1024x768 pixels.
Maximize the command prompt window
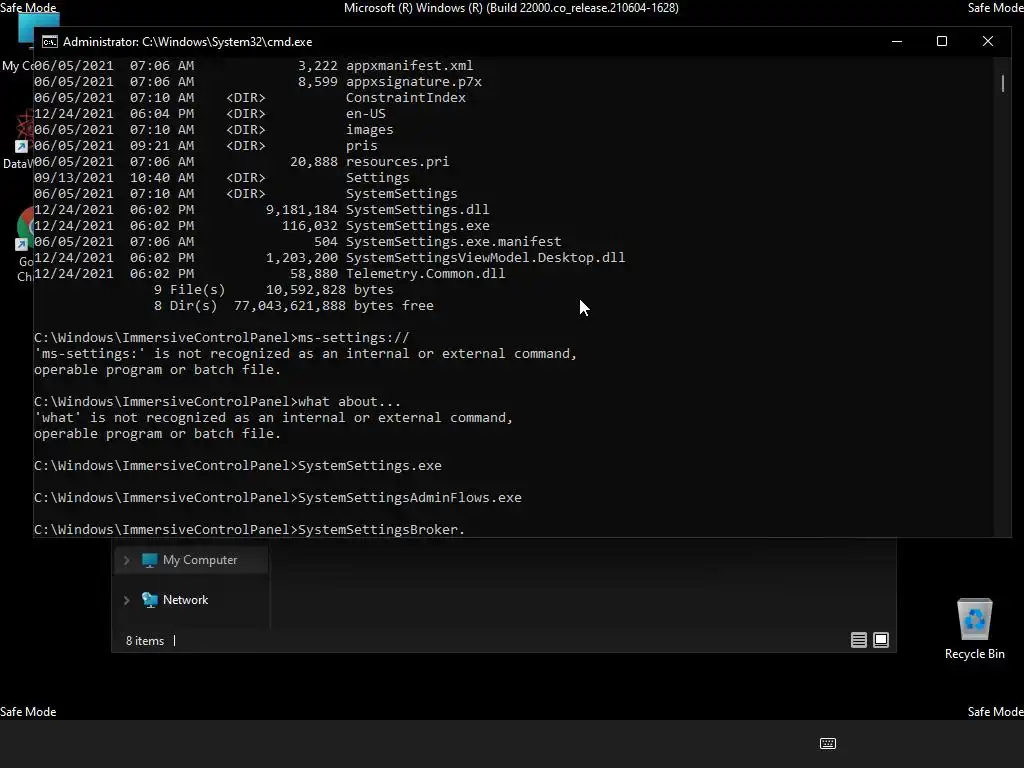[x=942, y=42]
